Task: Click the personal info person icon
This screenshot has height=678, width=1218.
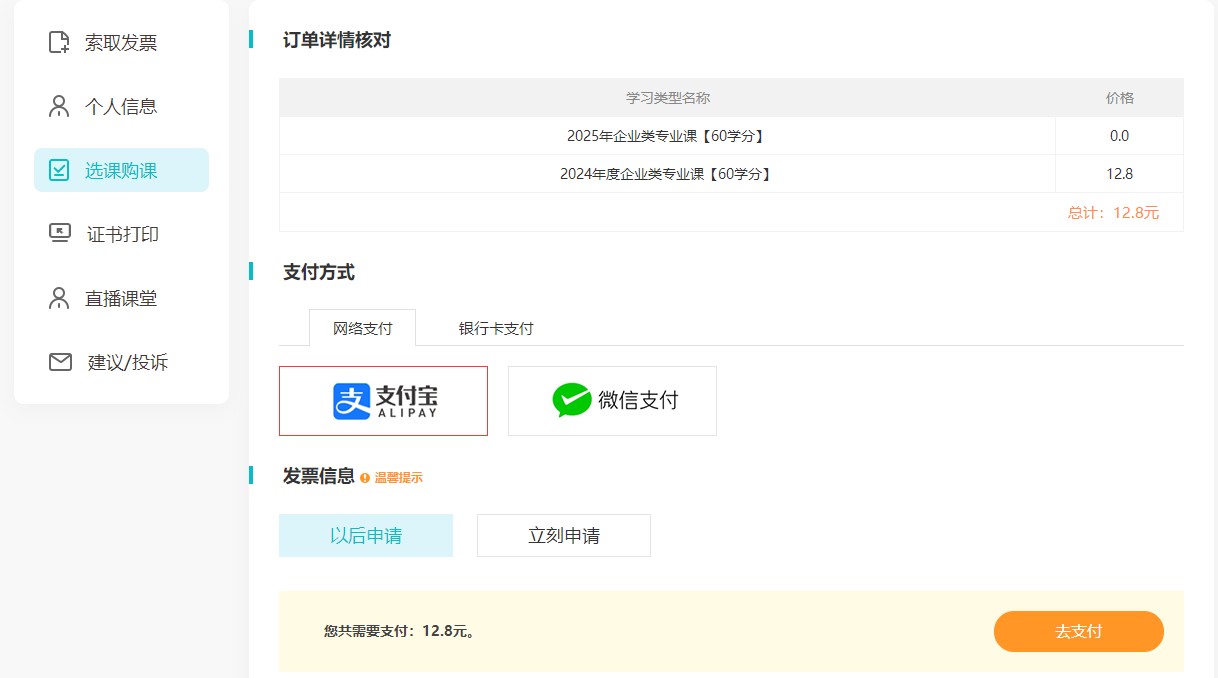Action: (x=60, y=106)
